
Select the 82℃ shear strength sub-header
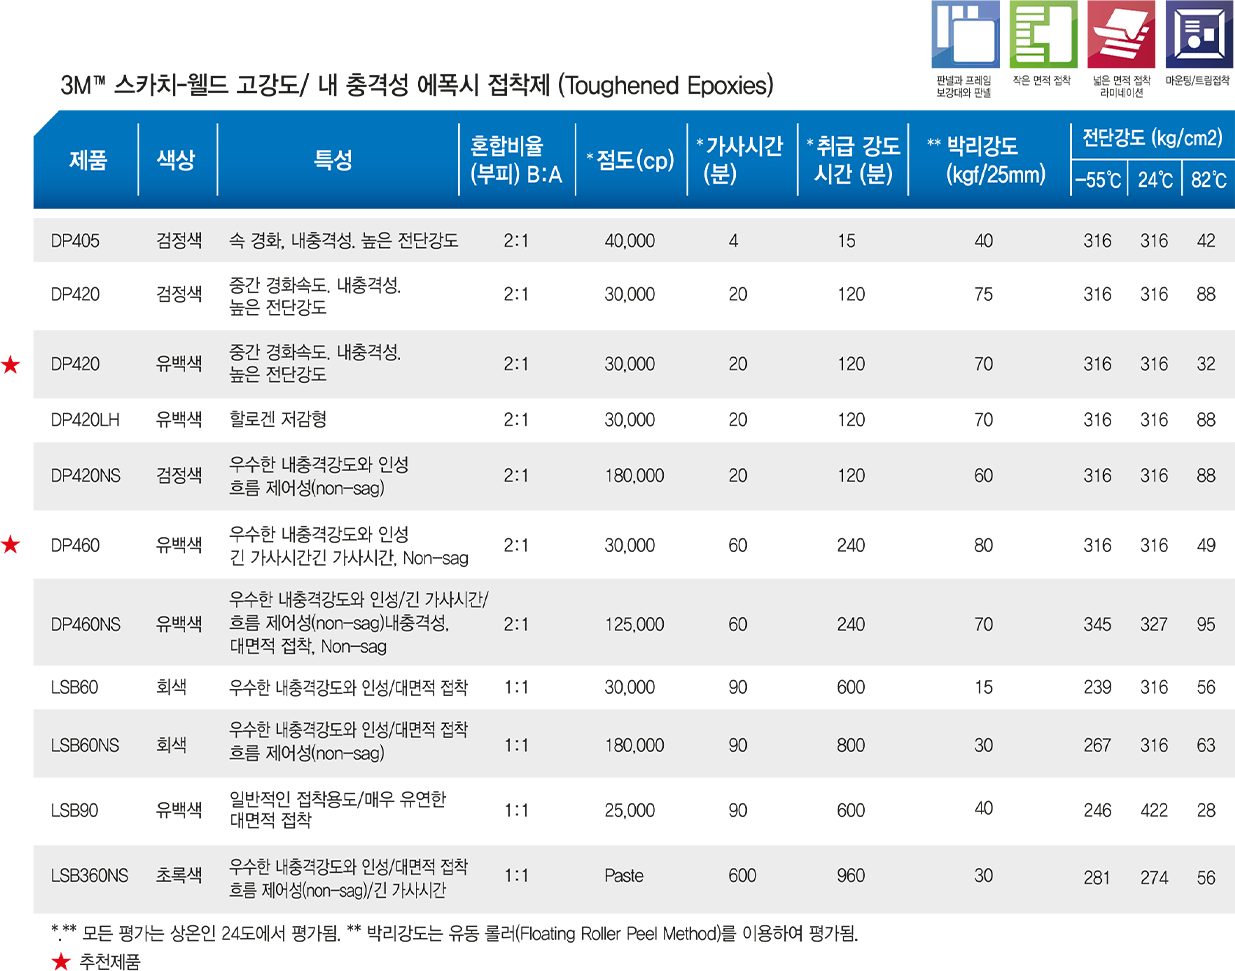(1208, 180)
